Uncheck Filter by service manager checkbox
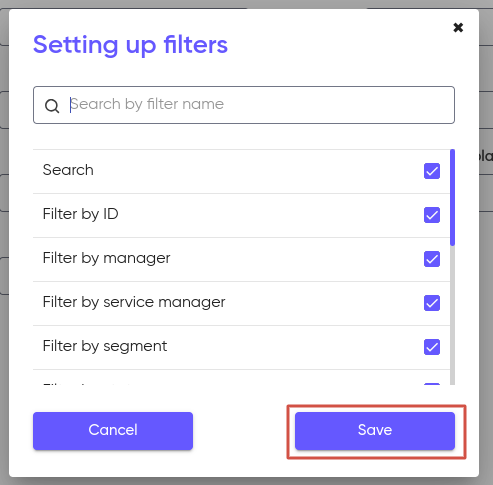Image resolution: width=493 pixels, height=485 pixels. [432, 303]
